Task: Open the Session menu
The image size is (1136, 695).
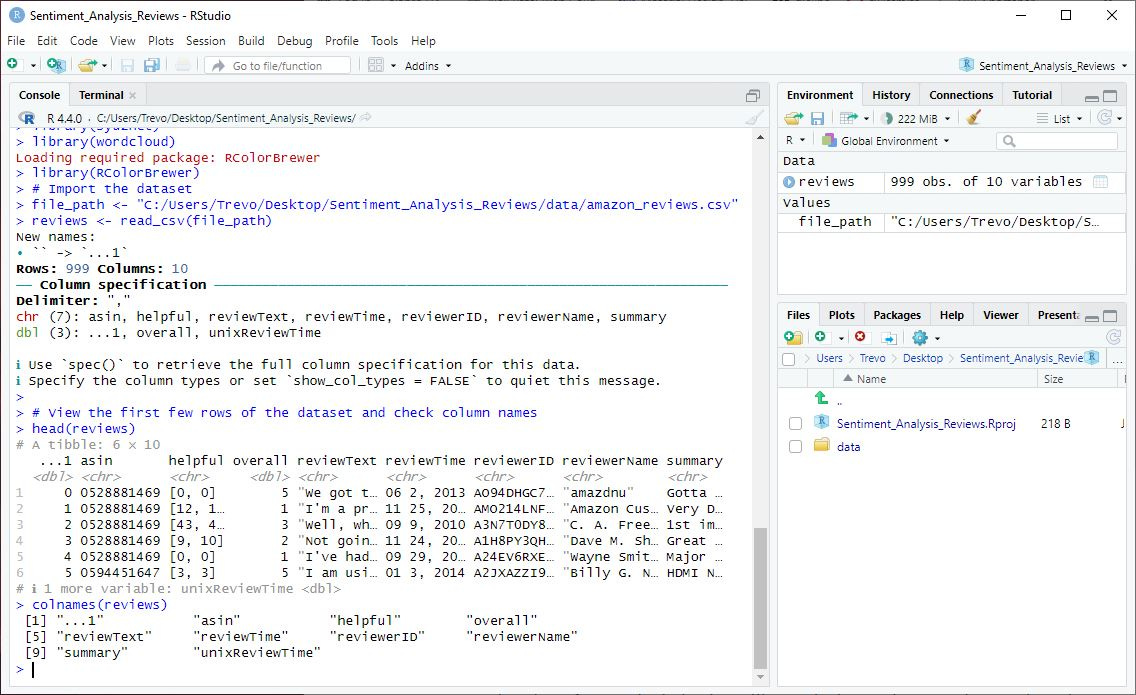Action: click(x=206, y=41)
